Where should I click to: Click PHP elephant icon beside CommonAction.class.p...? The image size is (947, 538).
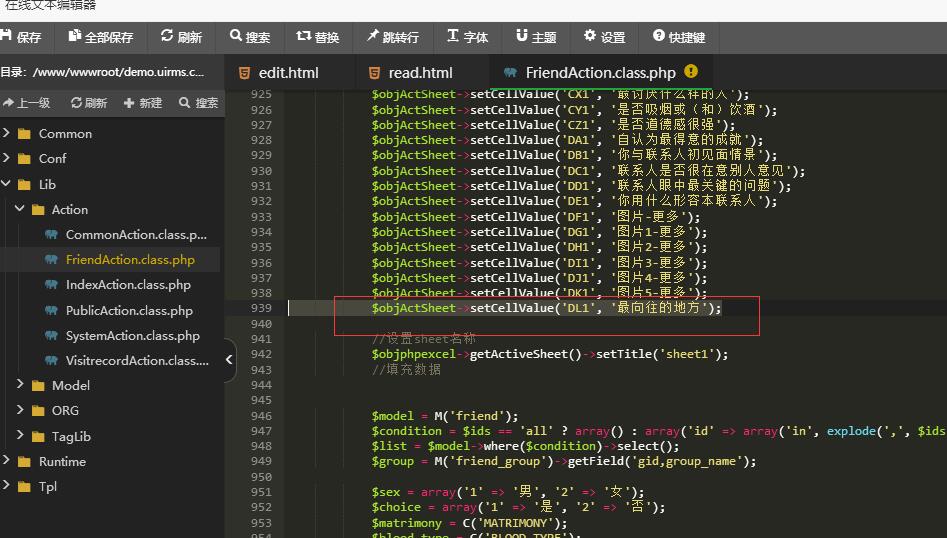(51, 234)
